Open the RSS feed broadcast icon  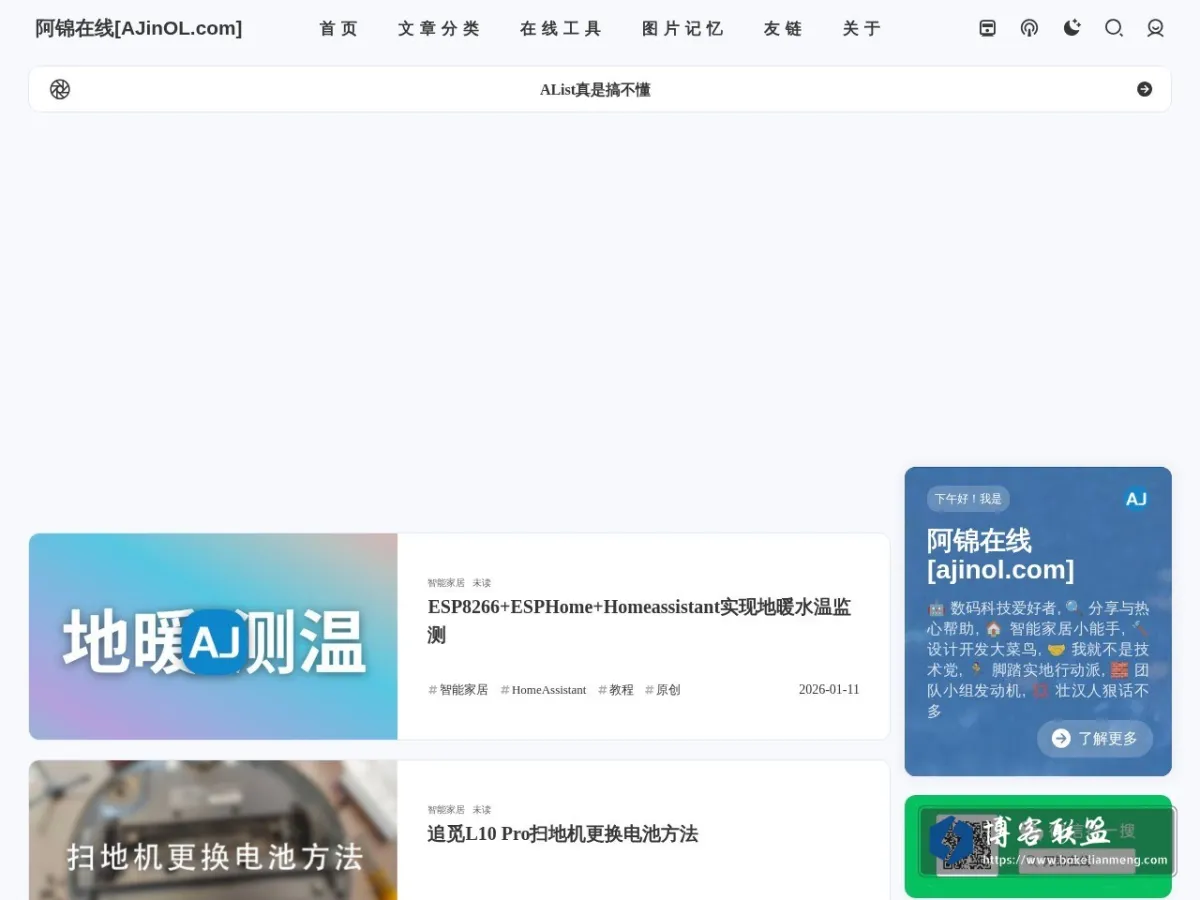click(x=1029, y=28)
